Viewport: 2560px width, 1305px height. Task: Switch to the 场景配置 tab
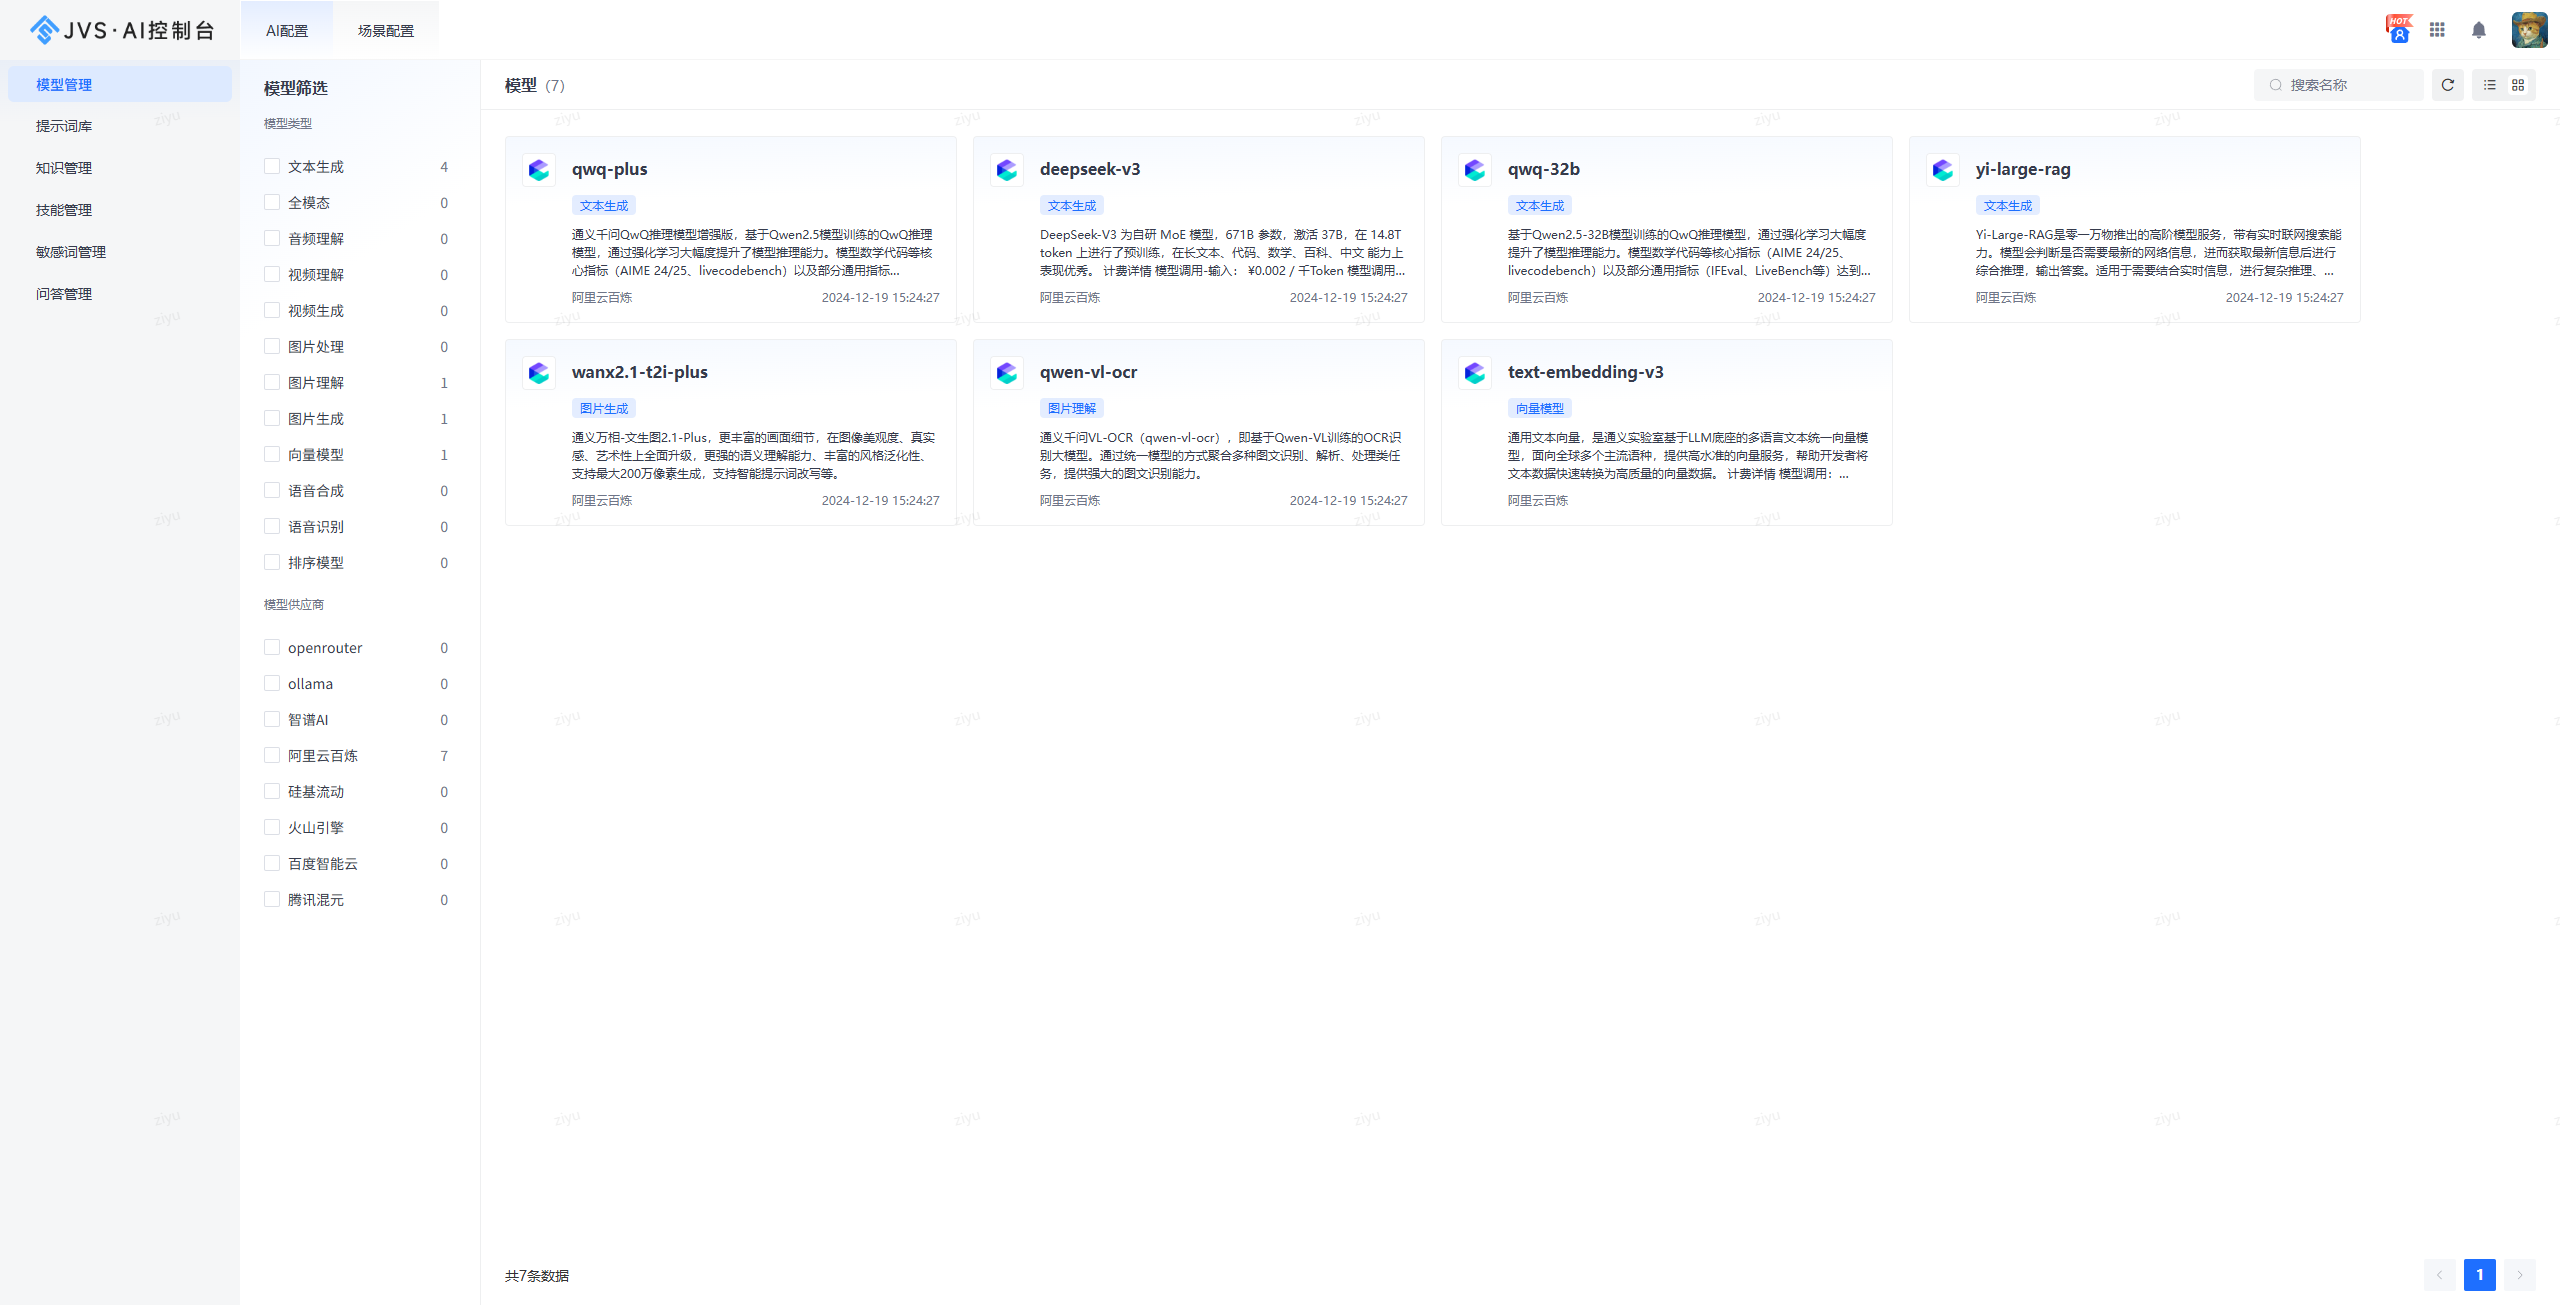click(x=385, y=31)
